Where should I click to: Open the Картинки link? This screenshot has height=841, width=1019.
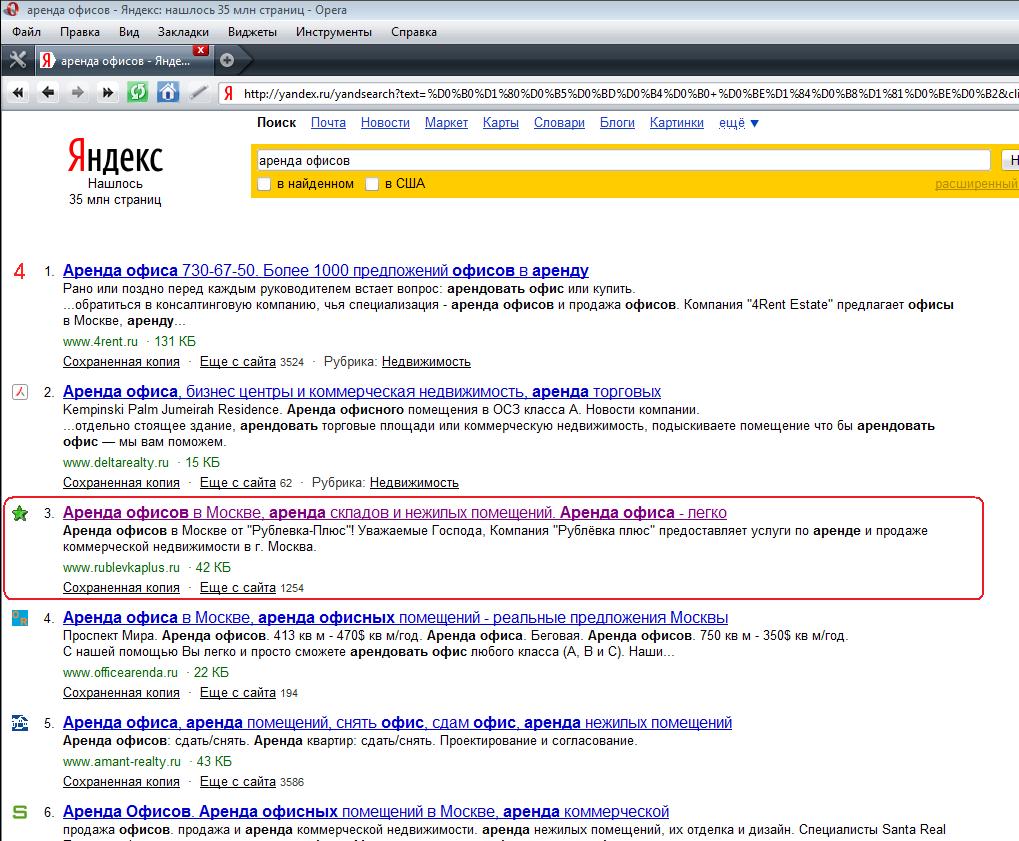pyautogui.click(x=677, y=122)
